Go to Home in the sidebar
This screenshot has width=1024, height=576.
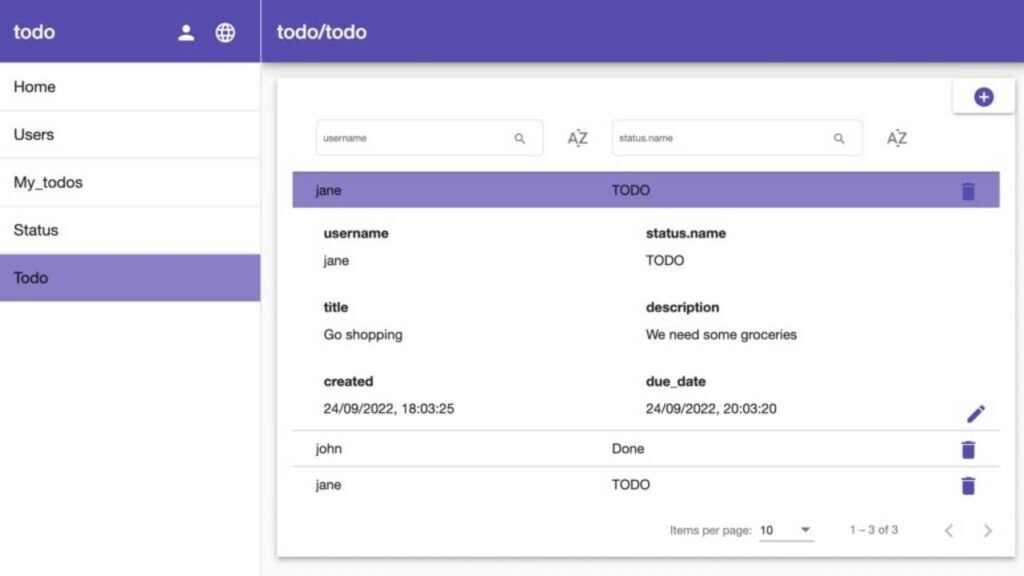pos(130,87)
